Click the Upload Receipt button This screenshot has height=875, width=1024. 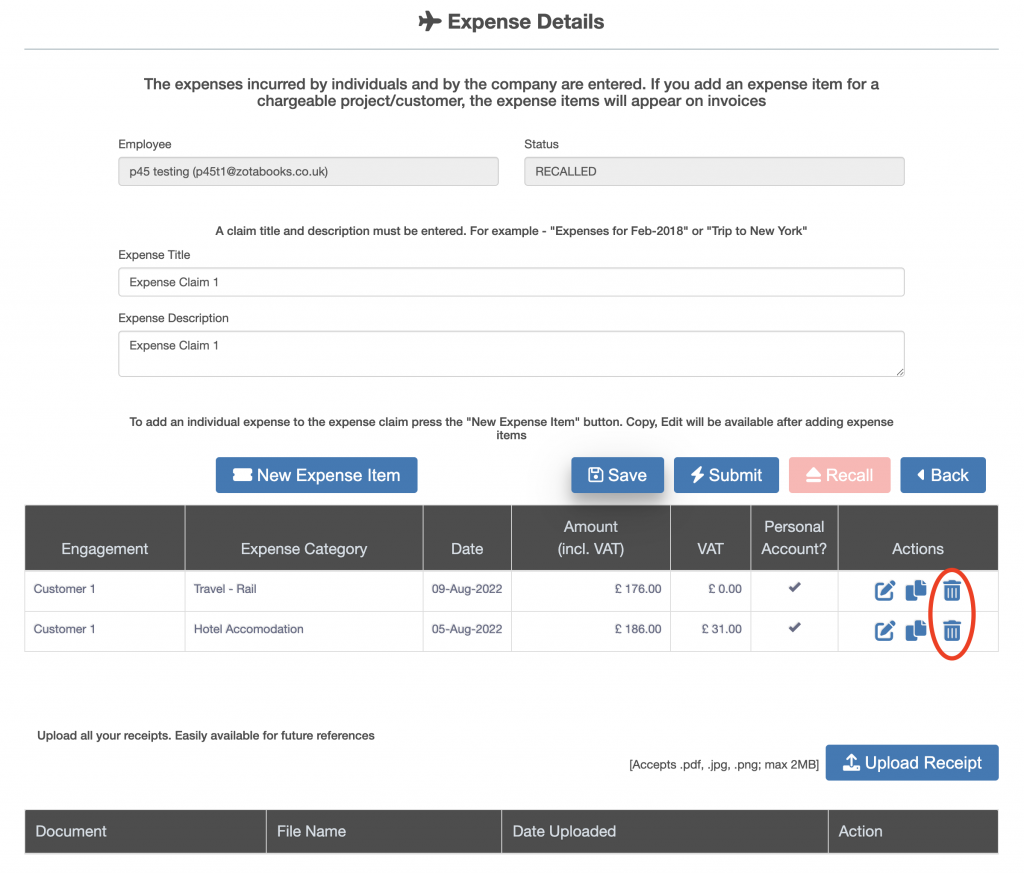911,763
